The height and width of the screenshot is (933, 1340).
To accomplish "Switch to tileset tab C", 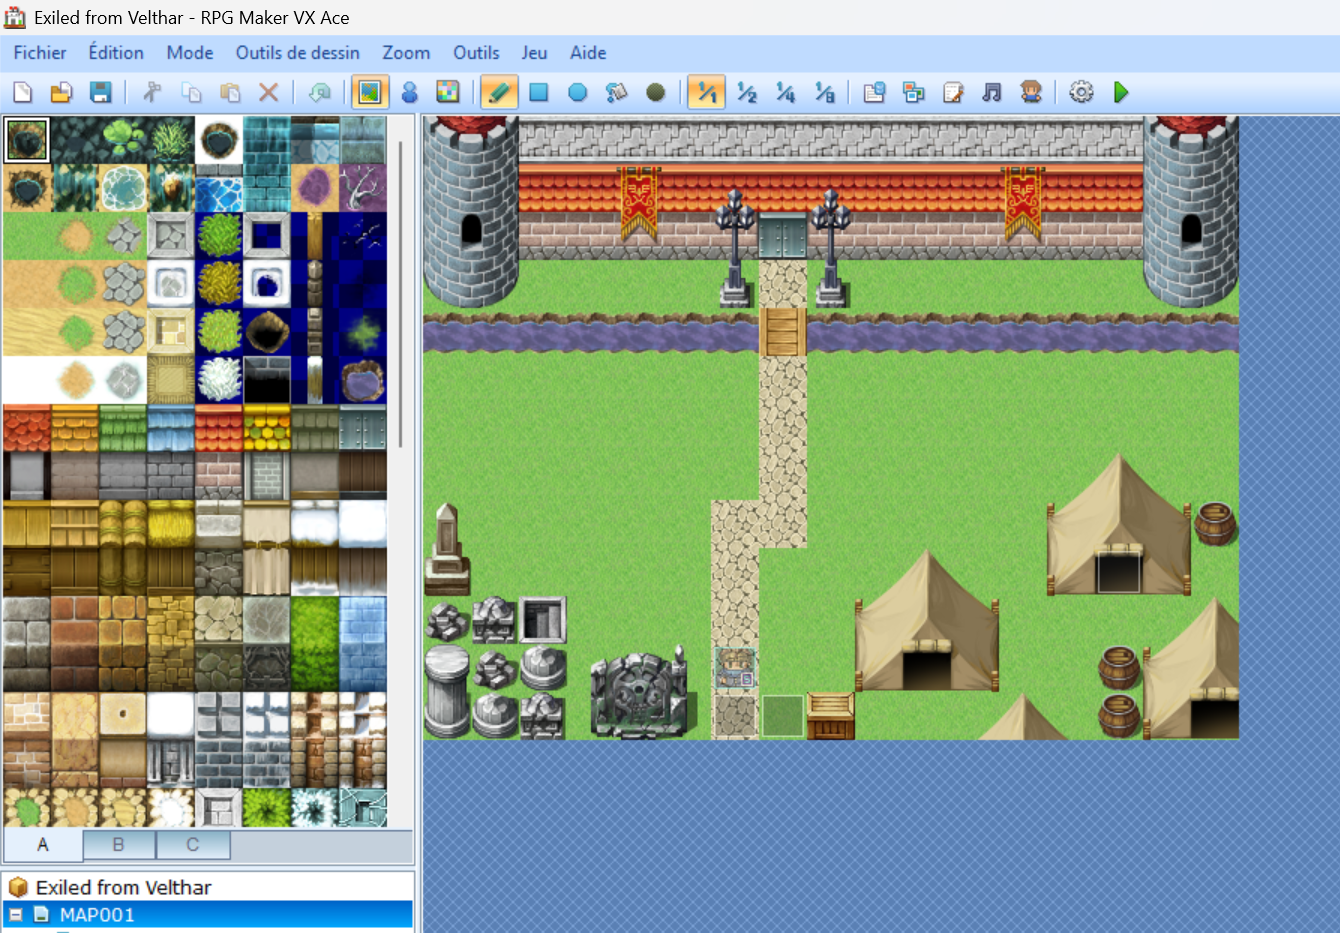I will click(193, 845).
